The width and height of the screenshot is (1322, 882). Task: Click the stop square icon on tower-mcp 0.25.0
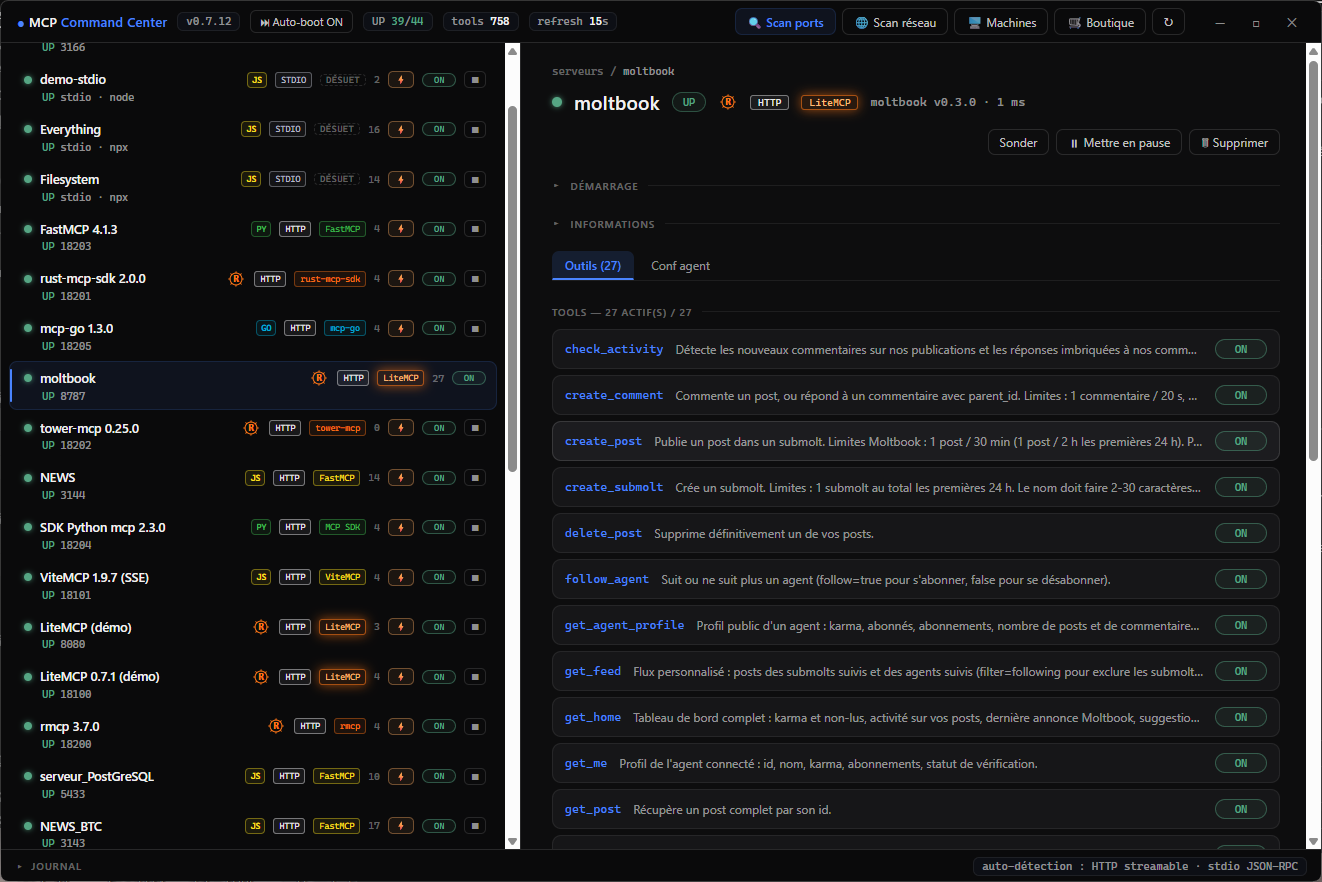click(475, 428)
